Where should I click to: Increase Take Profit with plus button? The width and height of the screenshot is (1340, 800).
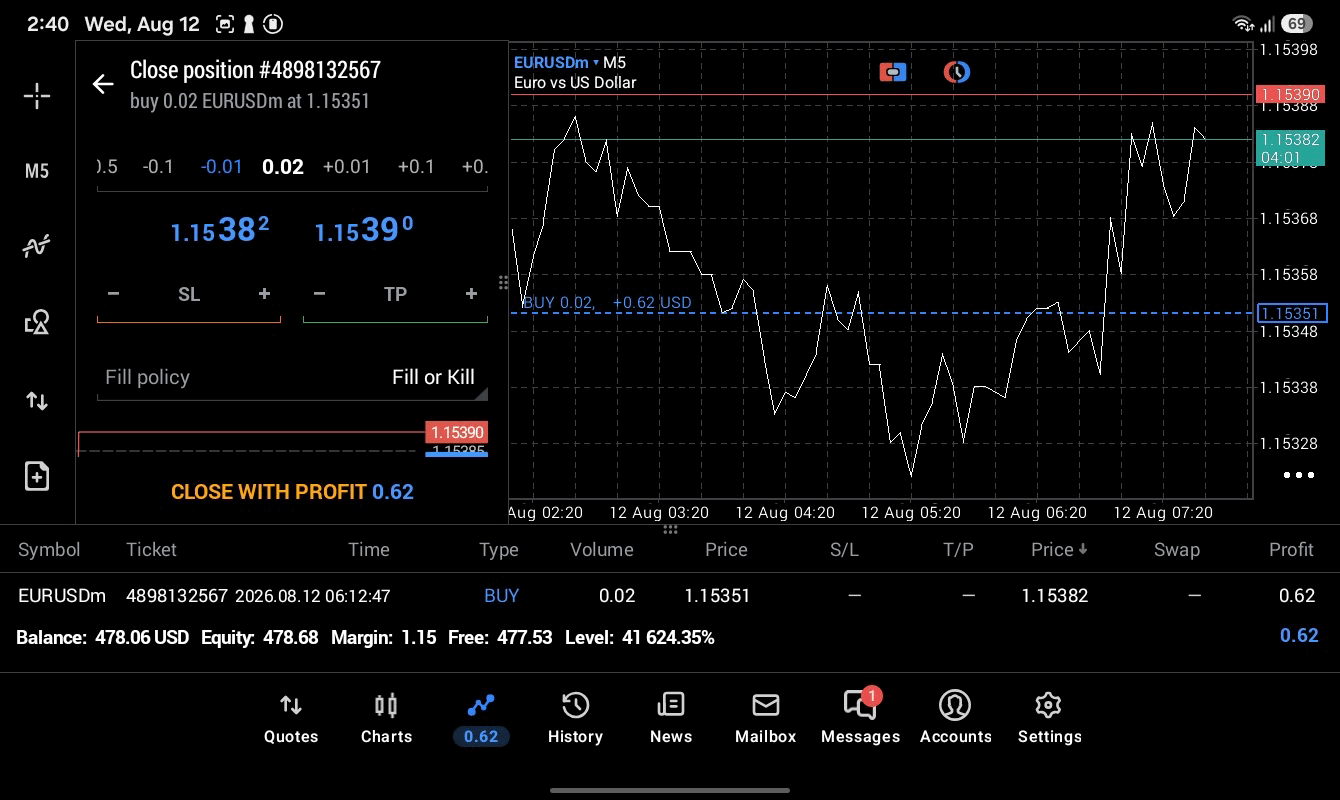click(471, 294)
